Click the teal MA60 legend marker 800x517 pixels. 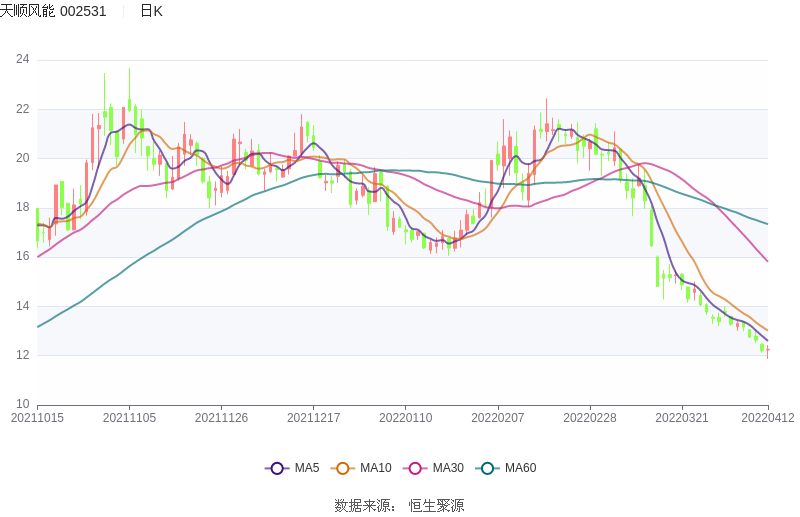point(488,468)
